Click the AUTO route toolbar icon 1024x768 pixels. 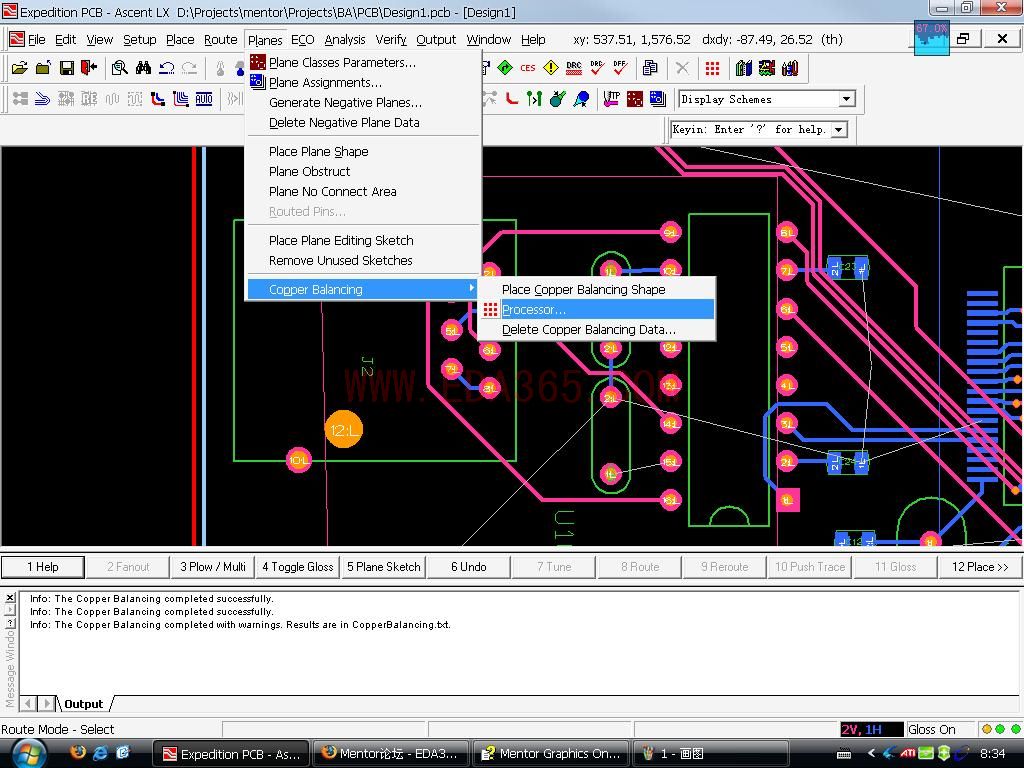tap(204, 99)
